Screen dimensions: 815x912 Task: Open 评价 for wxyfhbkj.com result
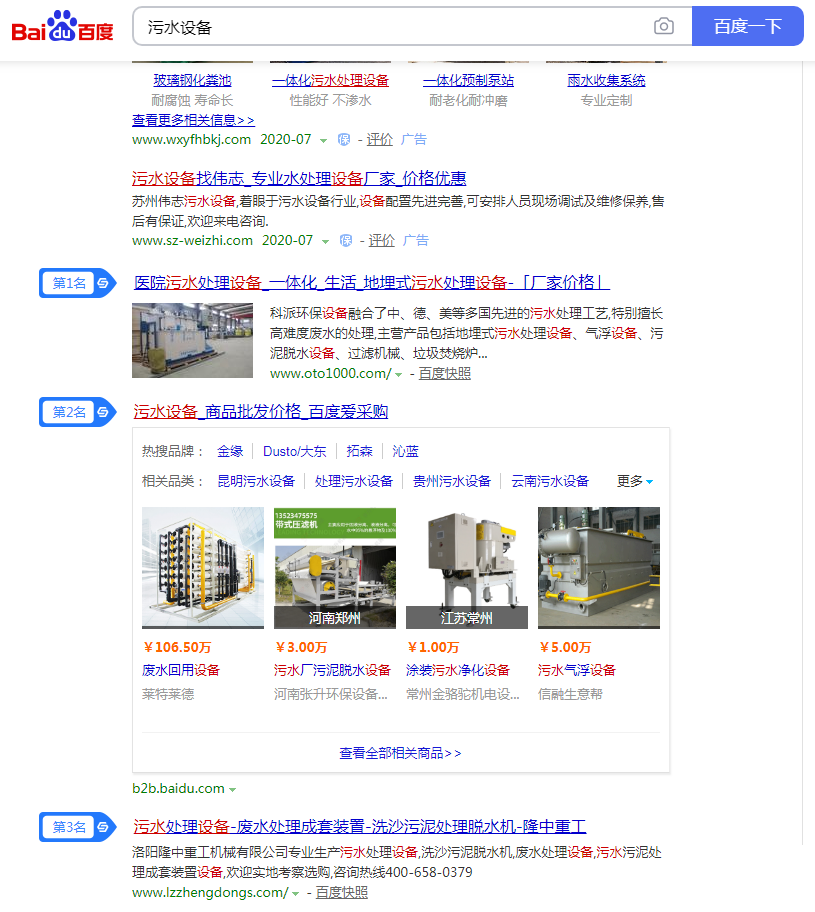click(x=379, y=140)
